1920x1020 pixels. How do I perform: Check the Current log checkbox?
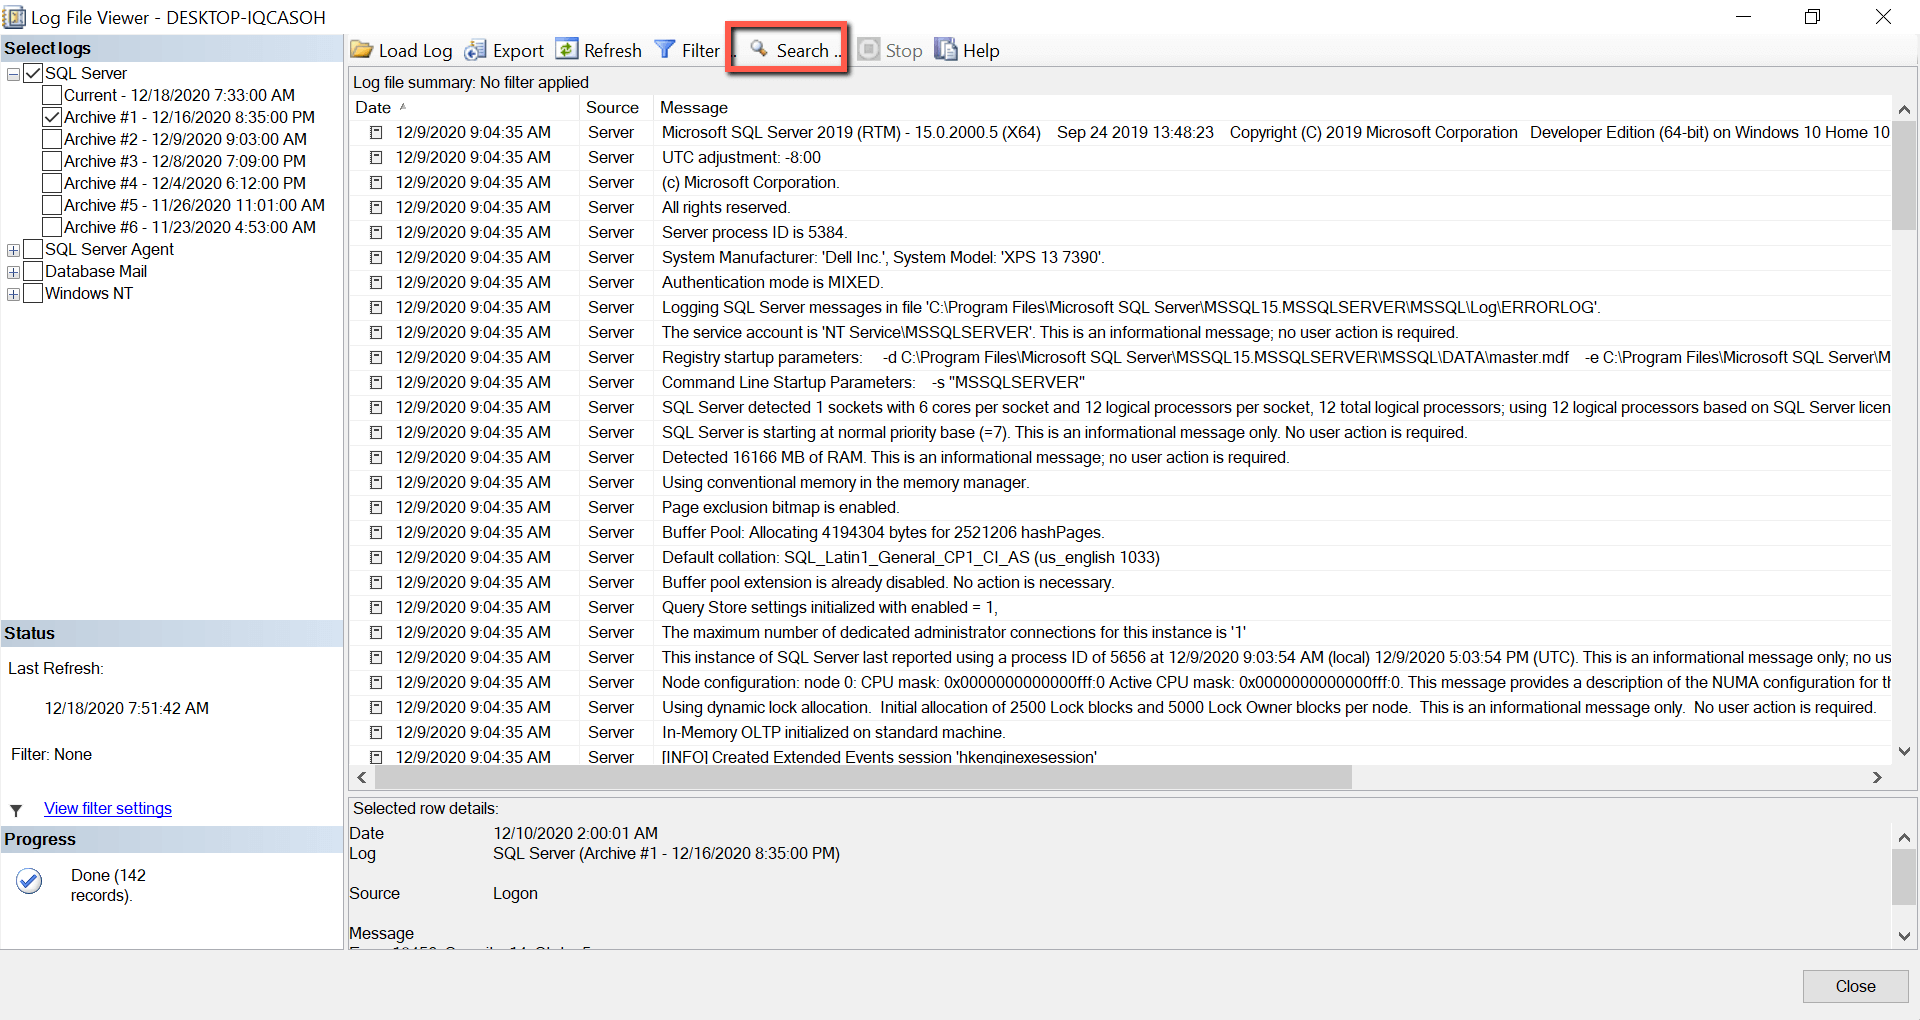[53, 95]
